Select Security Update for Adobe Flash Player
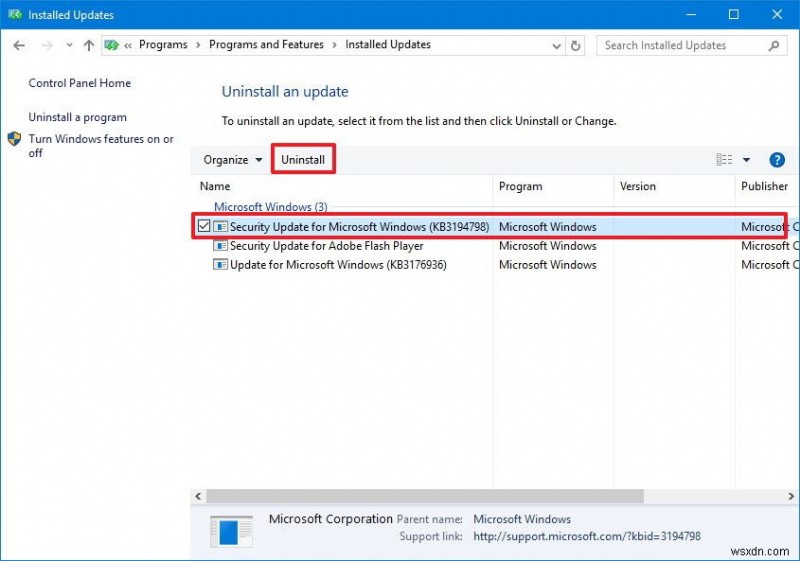 (x=327, y=246)
